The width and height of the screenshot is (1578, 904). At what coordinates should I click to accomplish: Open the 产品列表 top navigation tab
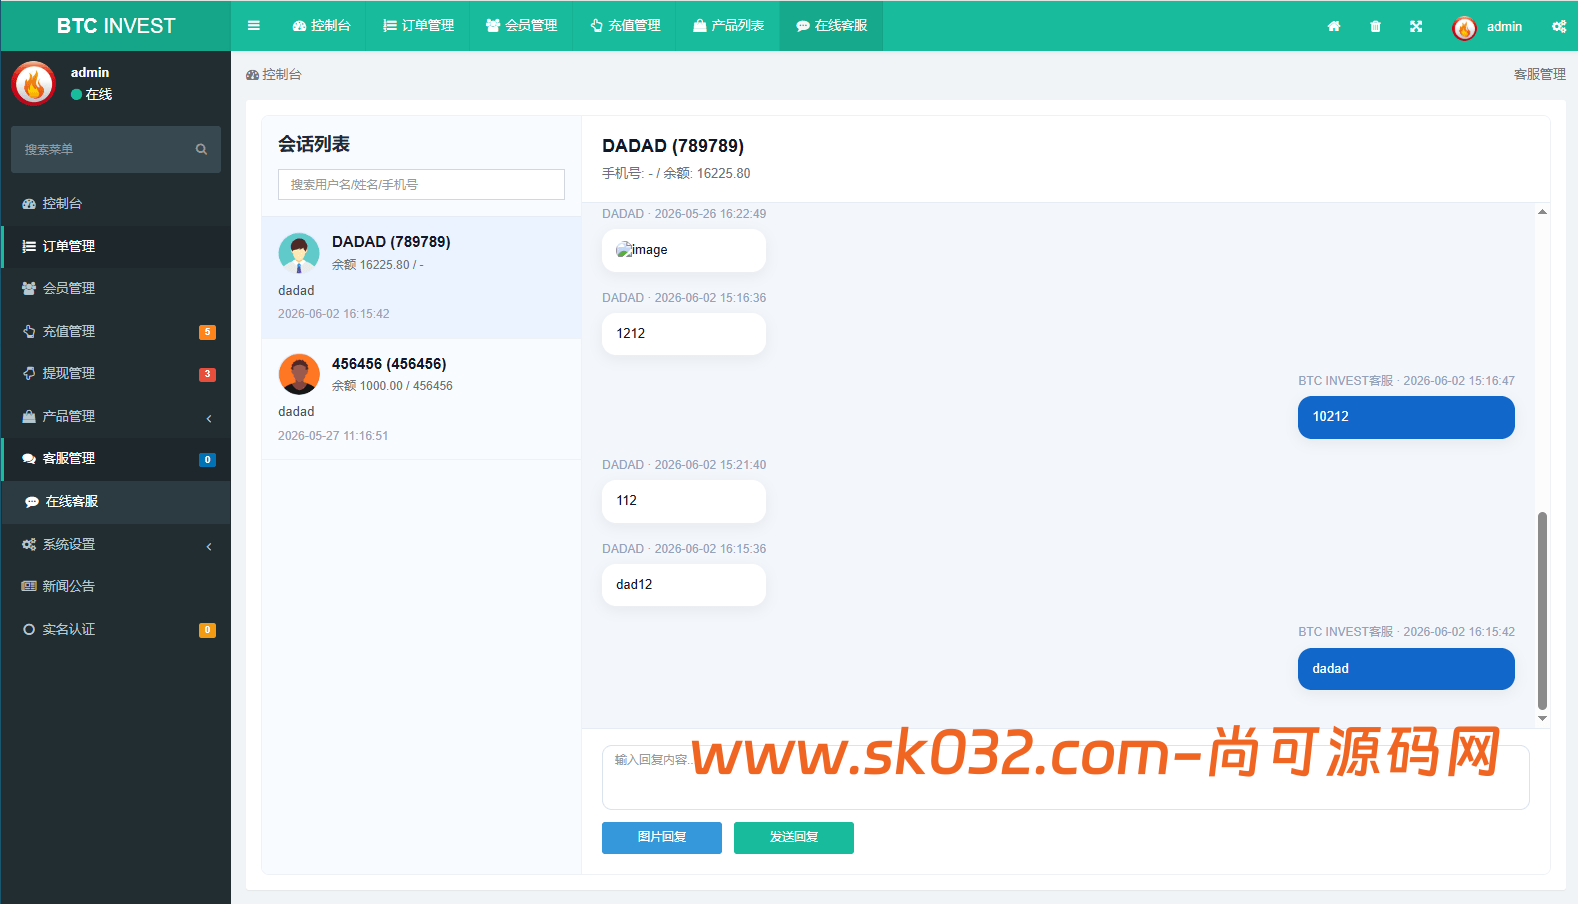pyautogui.click(x=728, y=26)
